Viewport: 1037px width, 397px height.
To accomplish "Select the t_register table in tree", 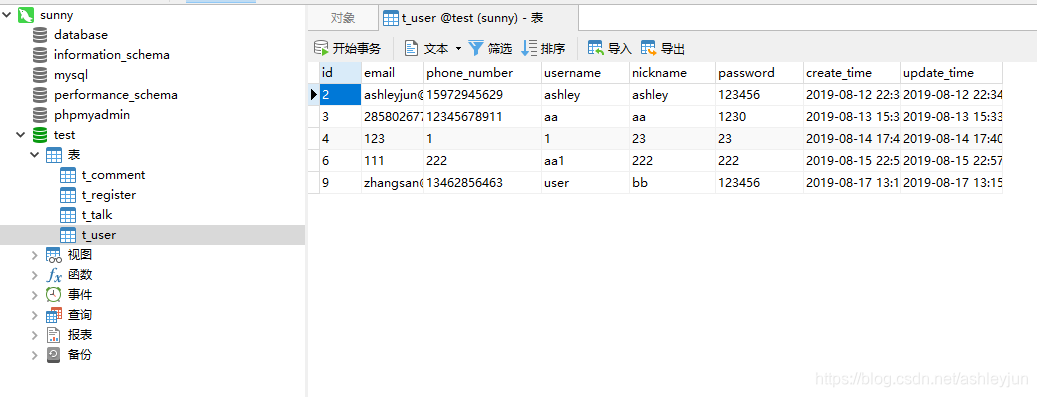I will coord(108,195).
